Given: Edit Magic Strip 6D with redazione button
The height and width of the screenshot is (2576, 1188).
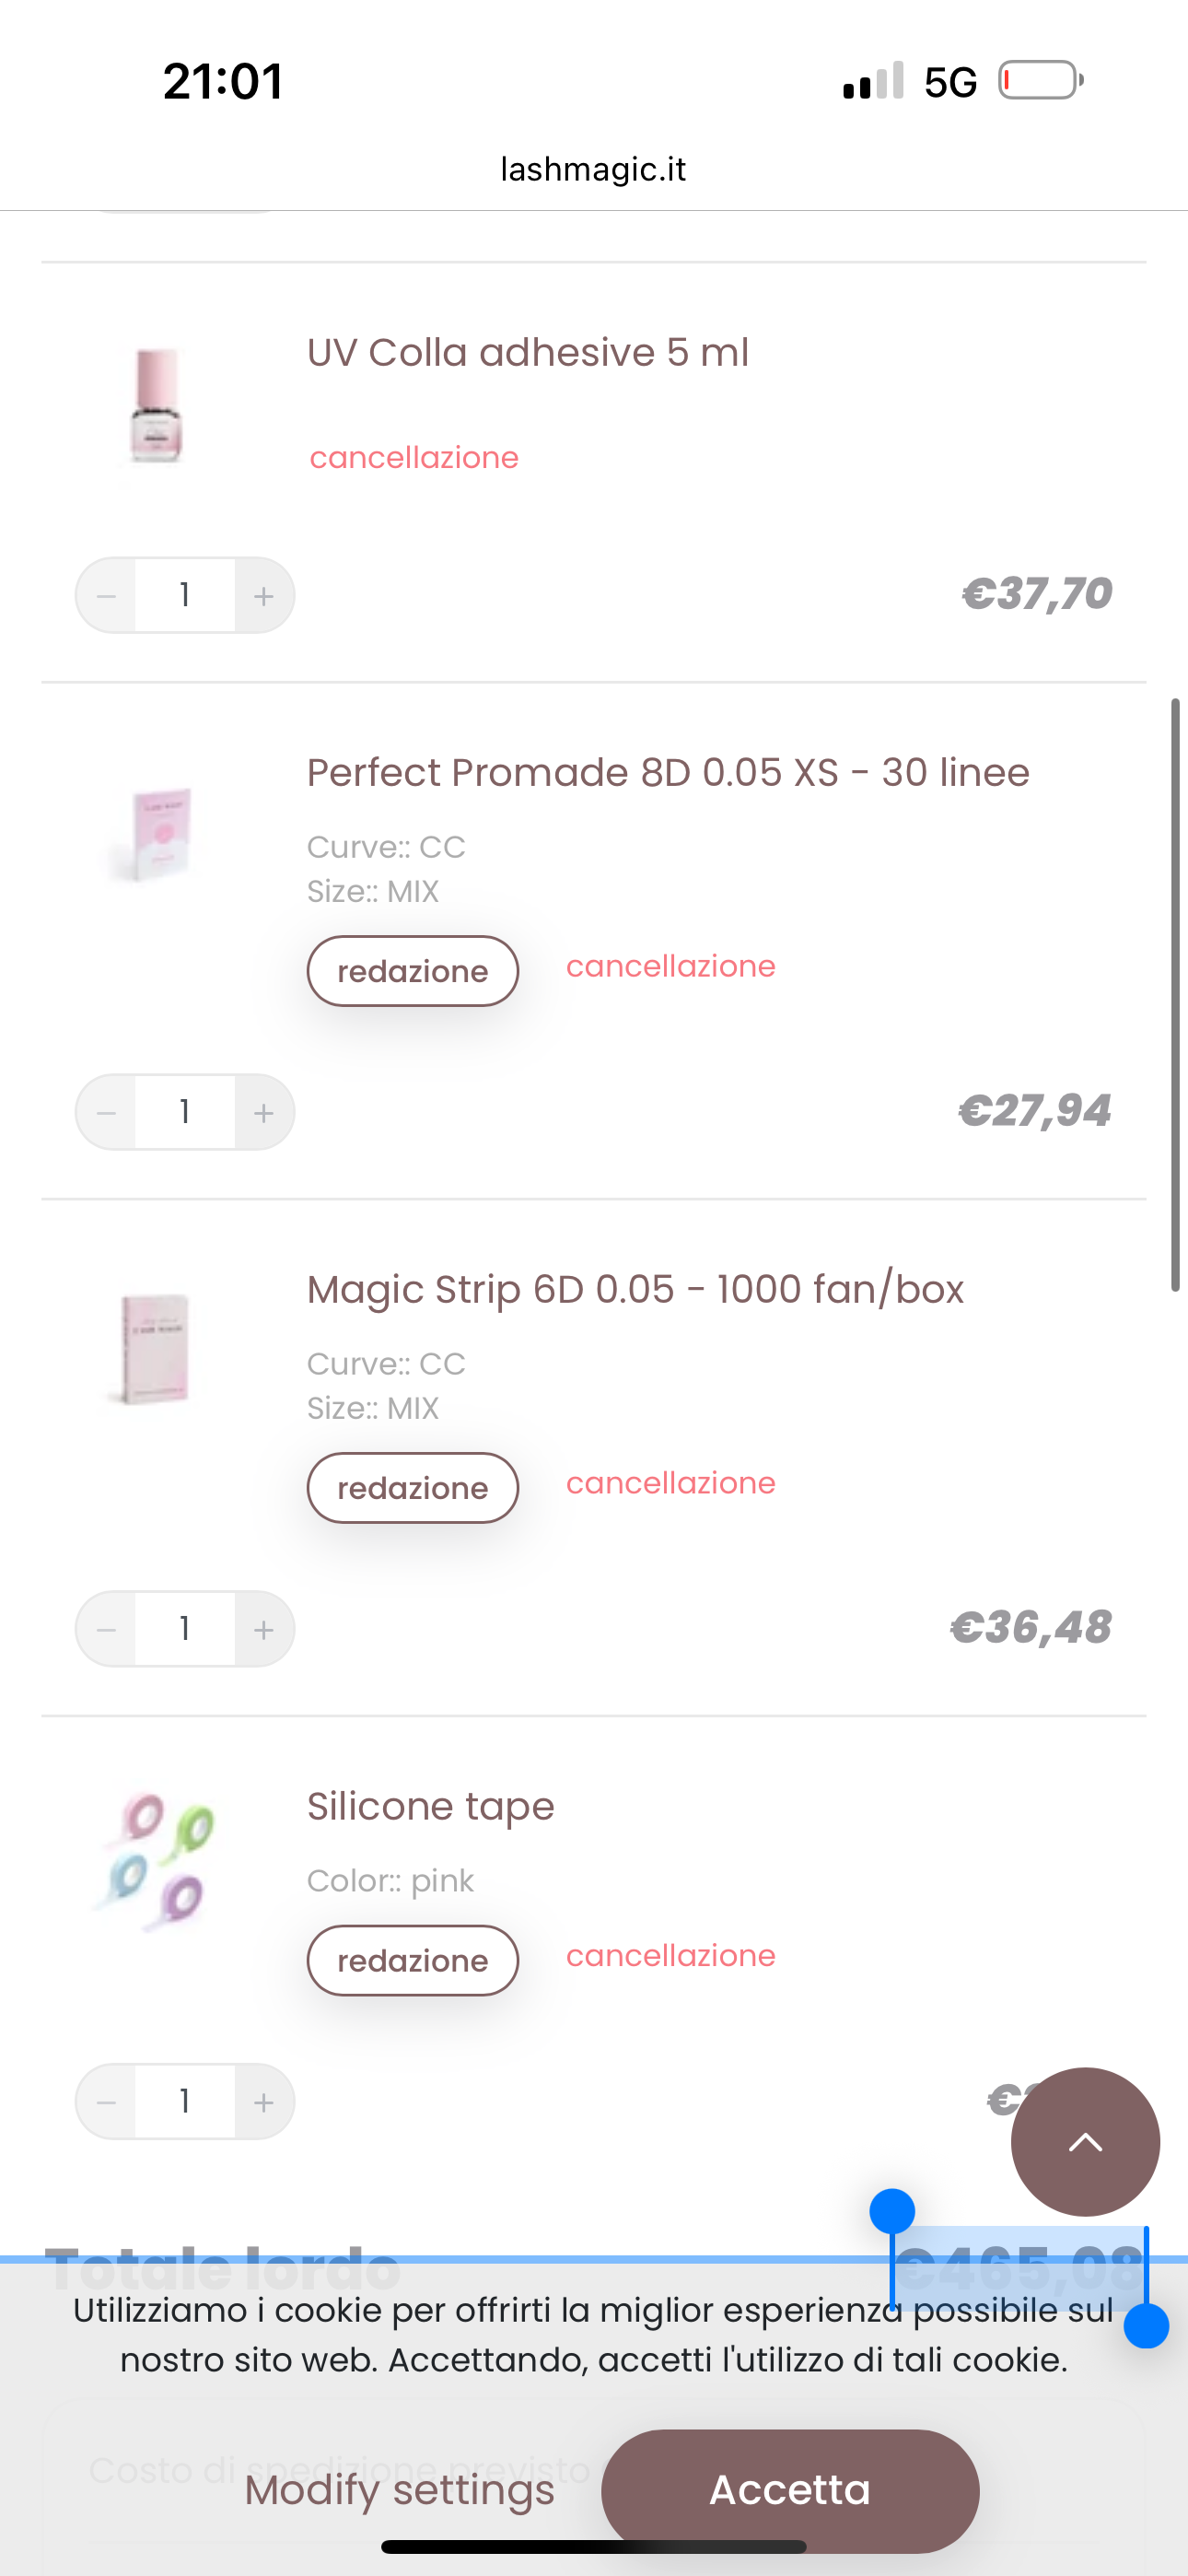Looking at the screenshot, I should coord(412,1488).
